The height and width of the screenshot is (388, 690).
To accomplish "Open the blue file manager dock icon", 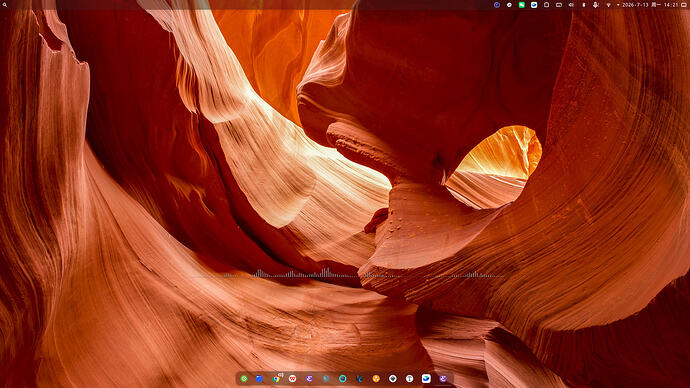I will 259,378.
